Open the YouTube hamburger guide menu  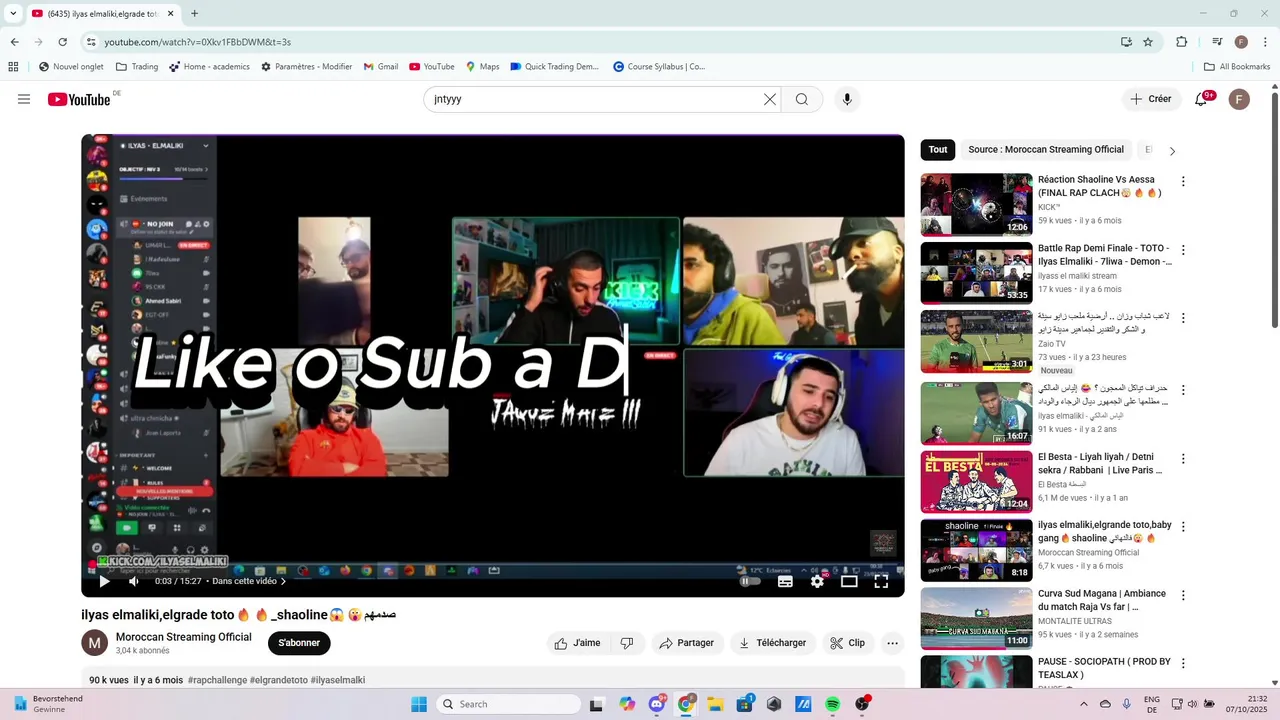(x=24, y=99)
